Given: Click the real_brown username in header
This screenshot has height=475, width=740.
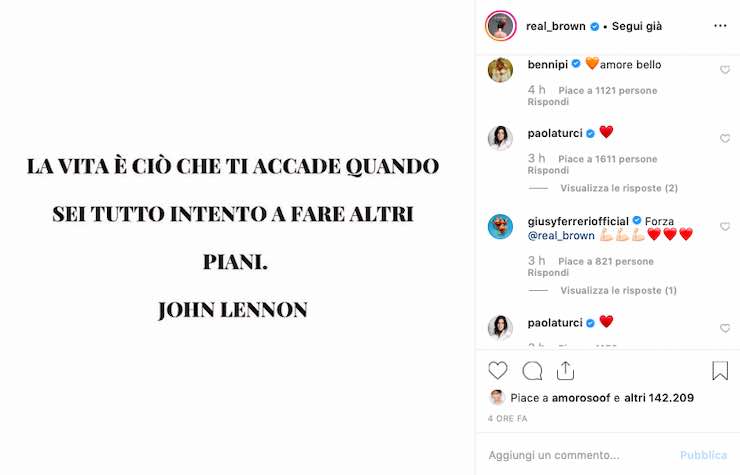Looking at the screenshot, I should pyautogui.click(x=556, y=26).
